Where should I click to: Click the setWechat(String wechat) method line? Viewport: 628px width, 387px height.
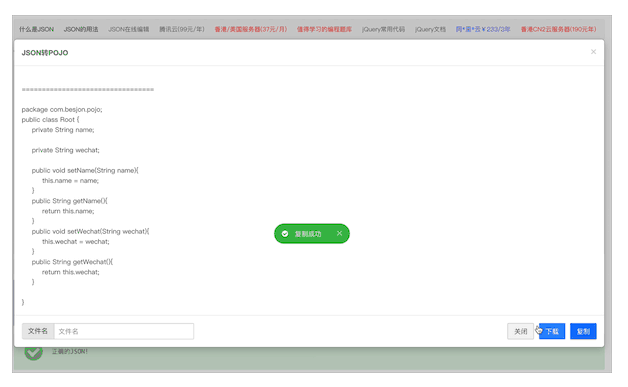(x=91, y=232)
